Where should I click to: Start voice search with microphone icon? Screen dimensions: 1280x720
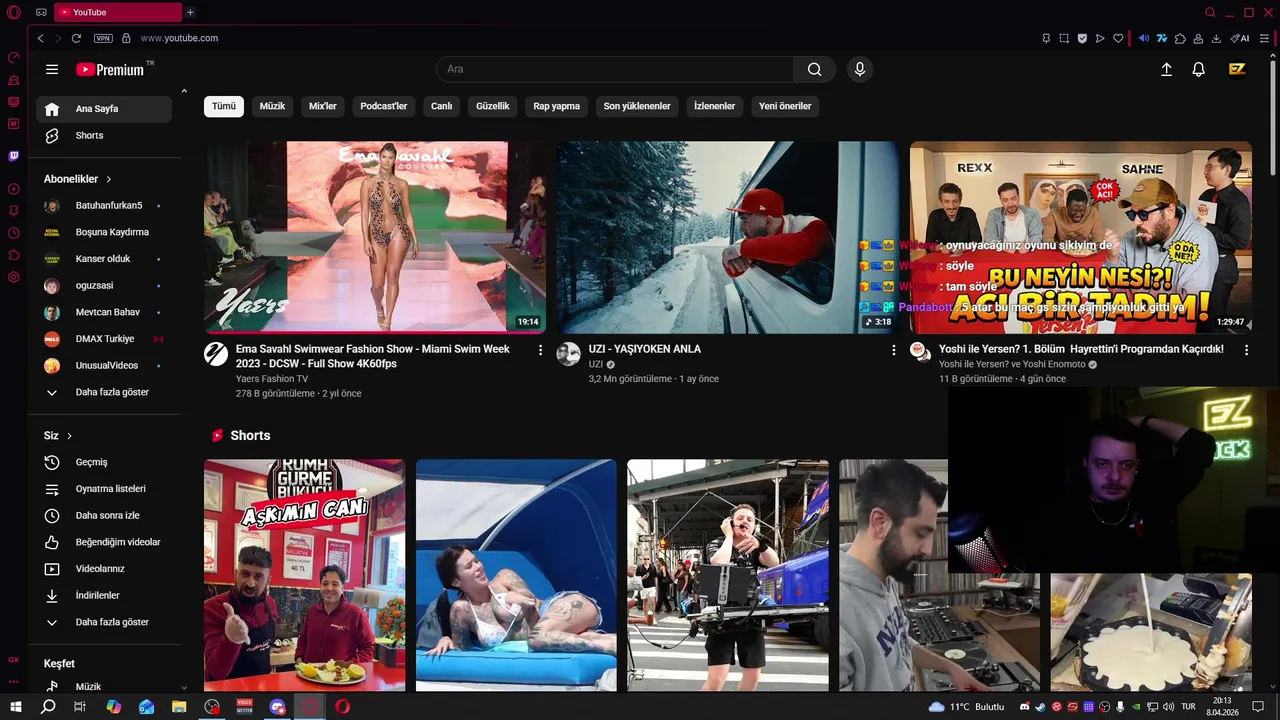[859, 69]
